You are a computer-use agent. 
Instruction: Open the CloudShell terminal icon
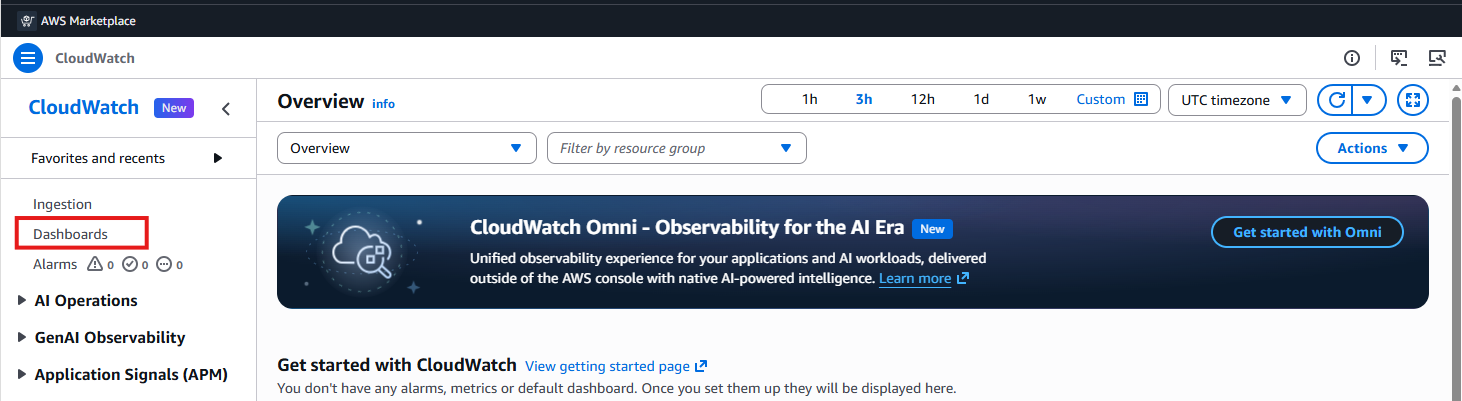(1399, 58)
